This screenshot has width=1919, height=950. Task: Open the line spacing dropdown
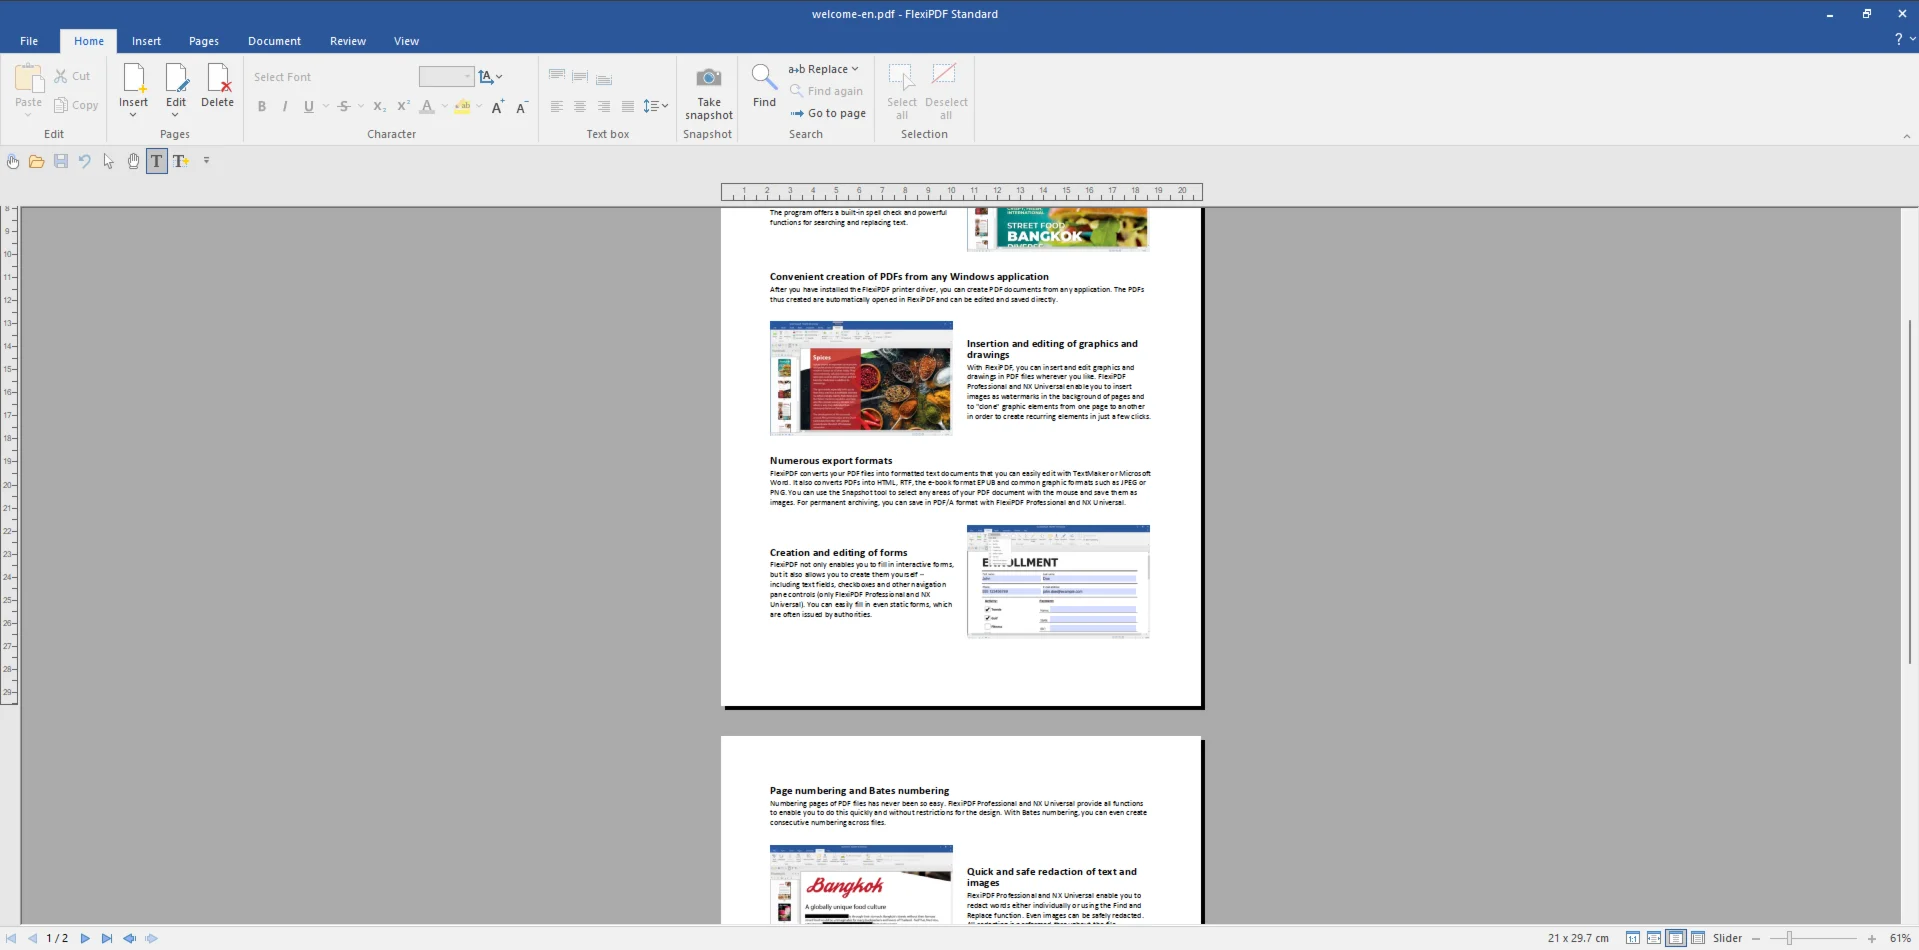coord(656,106)
